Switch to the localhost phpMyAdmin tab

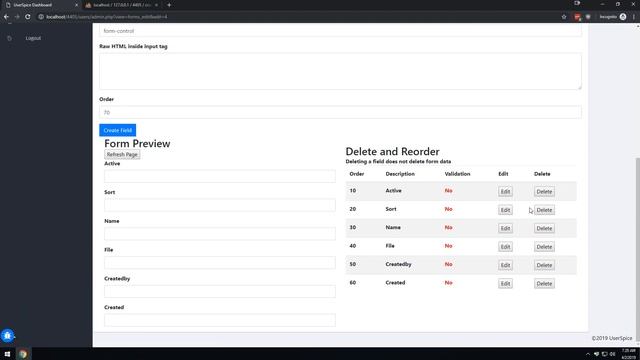click(122, 5)
